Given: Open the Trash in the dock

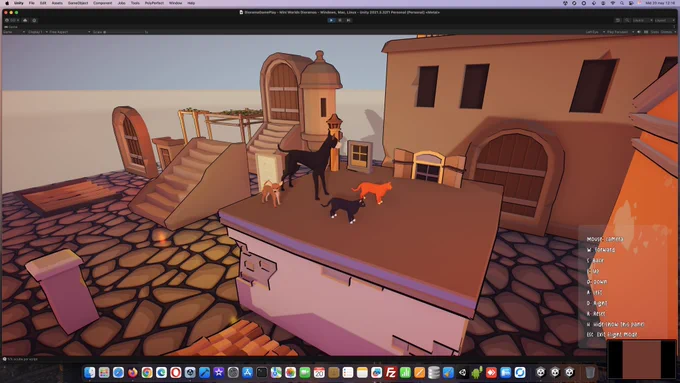Looking at the screenshot, I should tap(590, 372).
